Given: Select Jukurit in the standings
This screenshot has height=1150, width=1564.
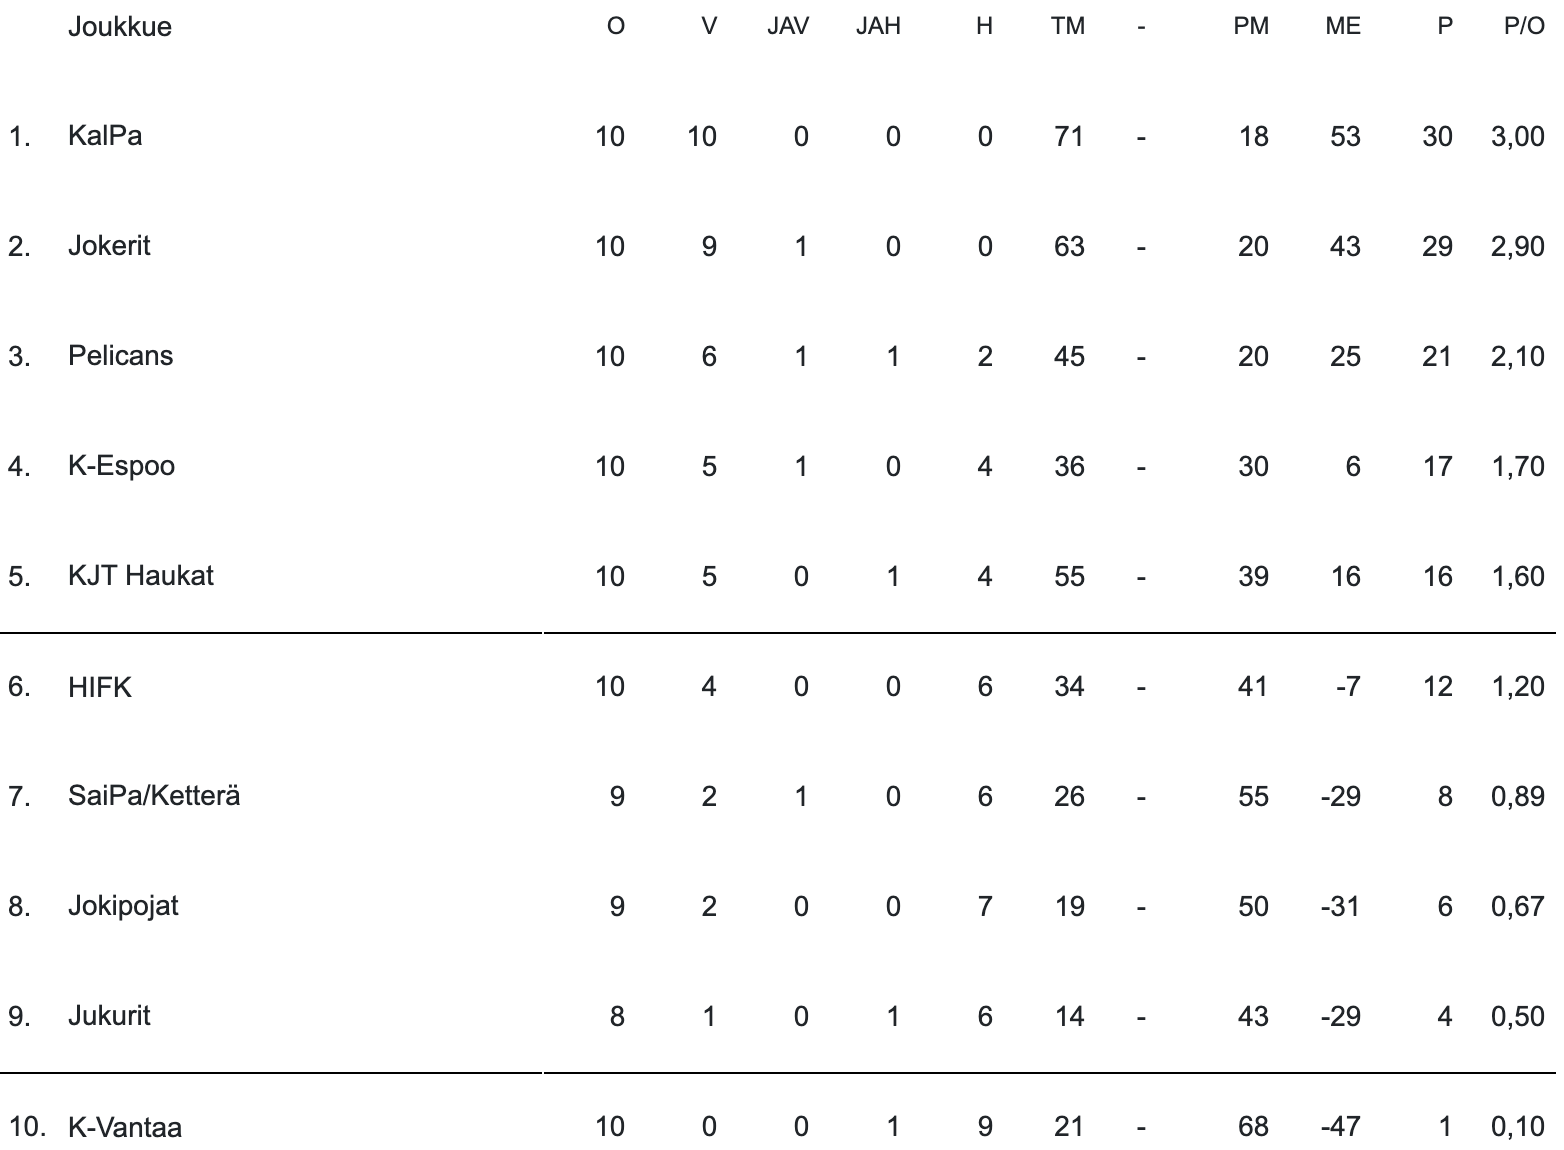Looking at the screenshot, I should click(109, 1016).
